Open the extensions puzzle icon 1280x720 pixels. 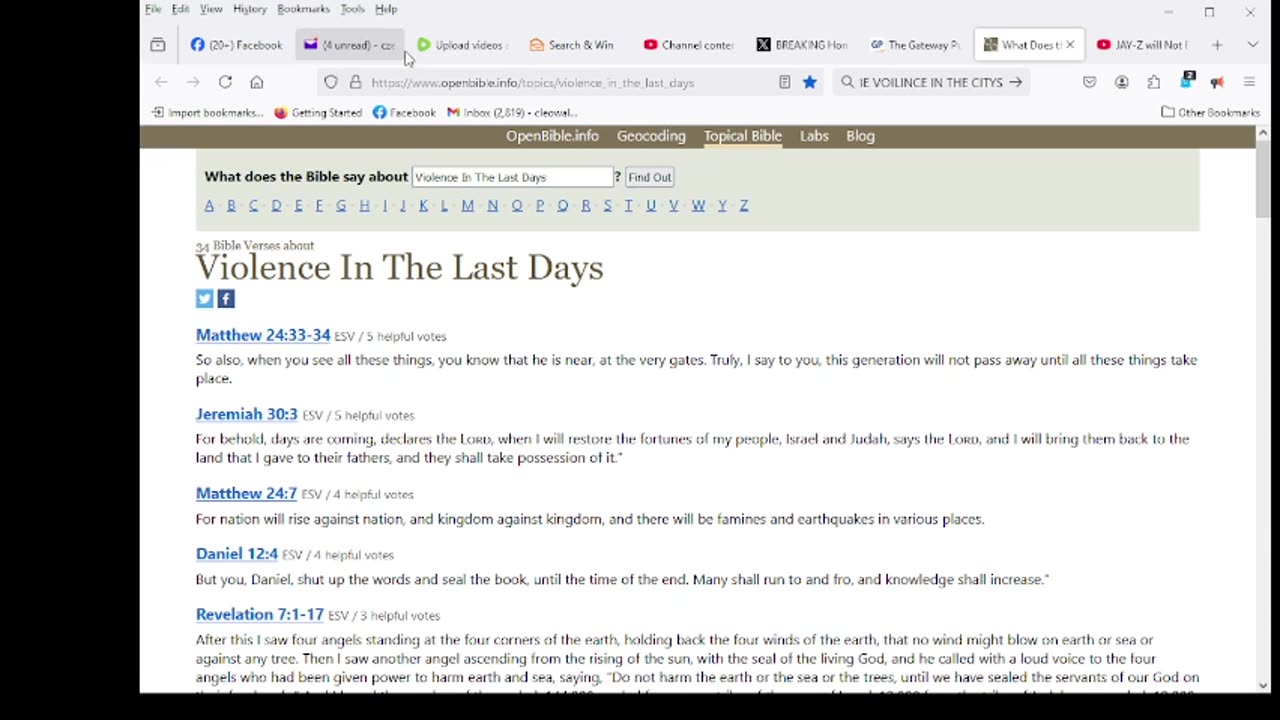(x=1154, y=82)
